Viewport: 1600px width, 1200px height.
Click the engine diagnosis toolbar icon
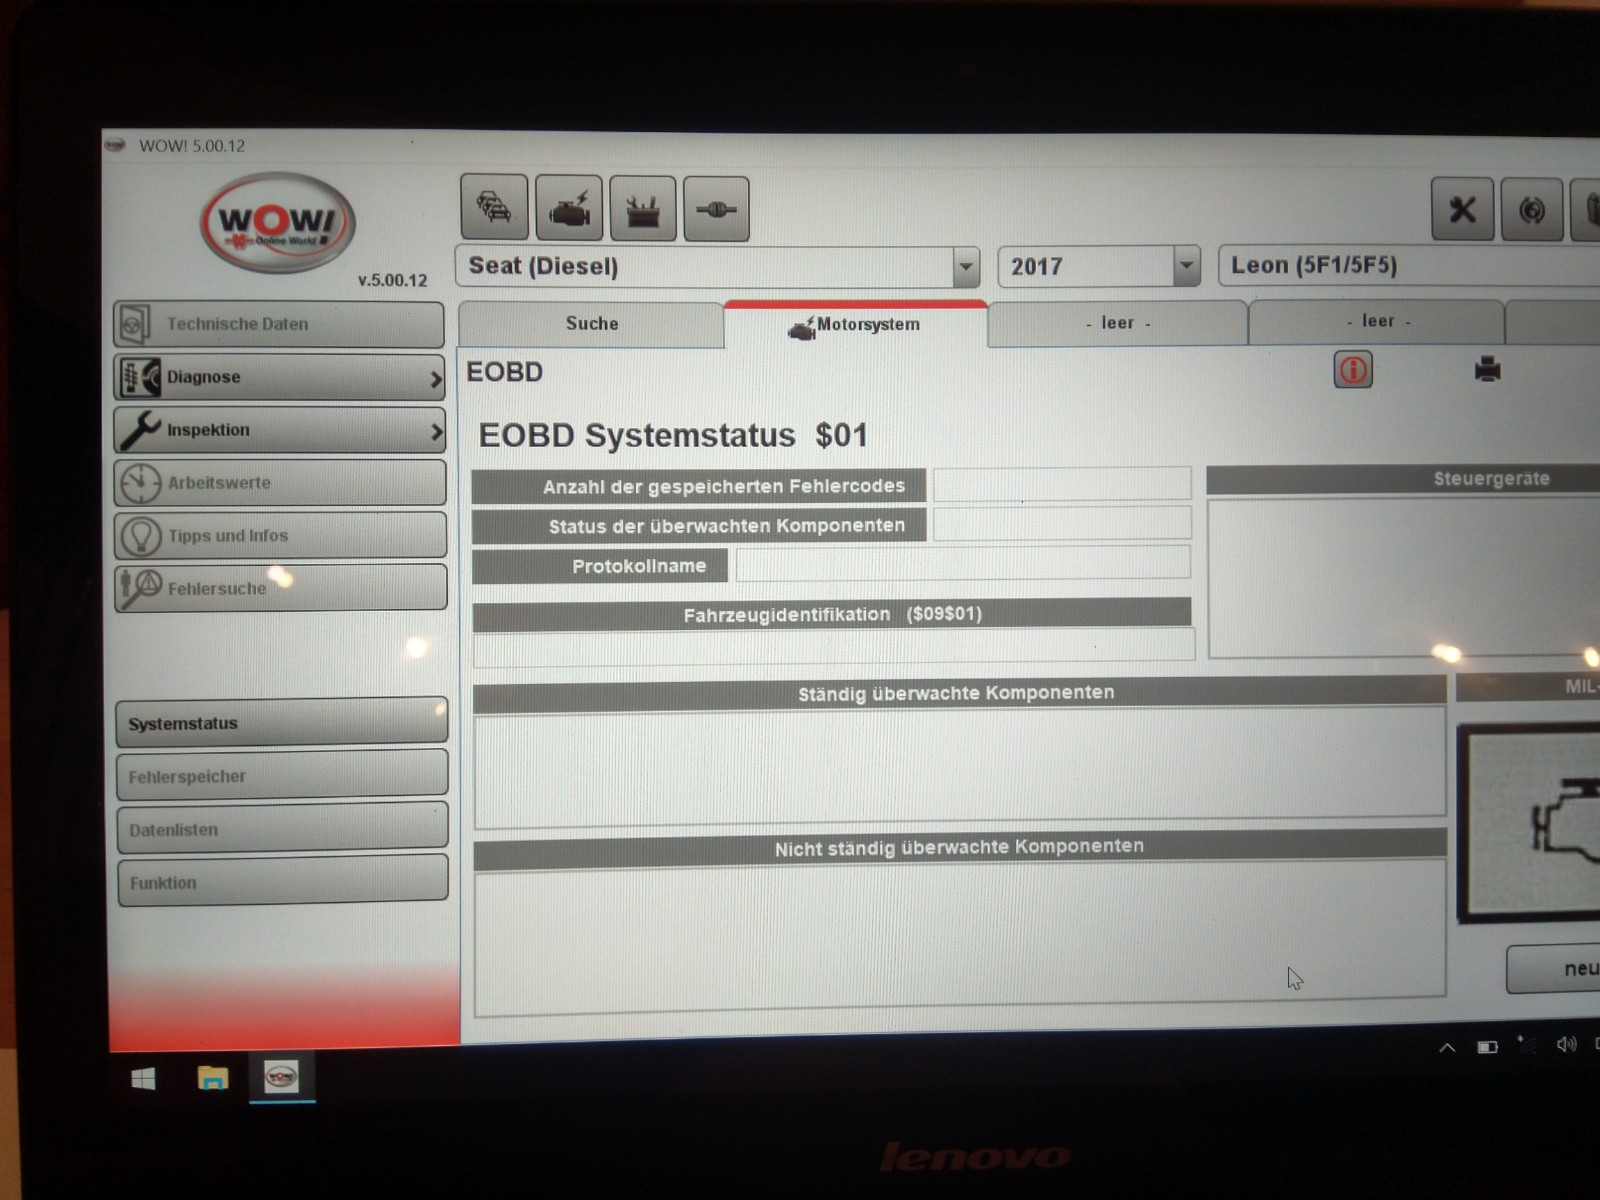tap(569, 208)
